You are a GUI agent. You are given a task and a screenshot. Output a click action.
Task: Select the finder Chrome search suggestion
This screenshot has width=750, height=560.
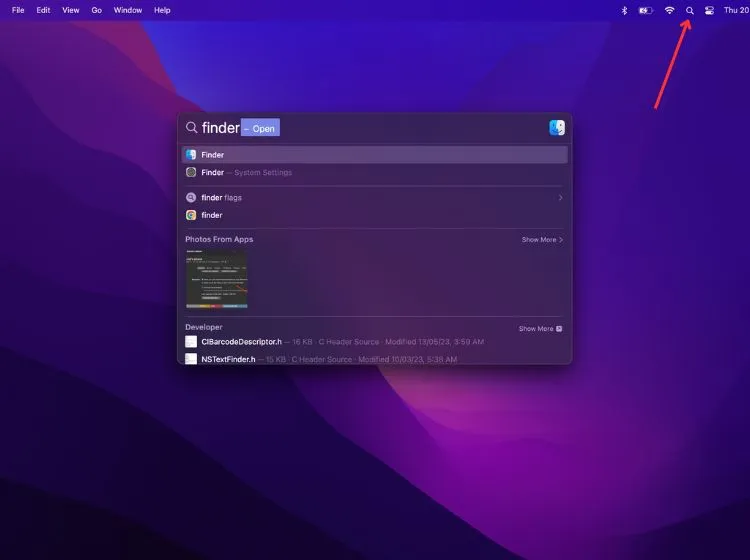coord(375,215)
